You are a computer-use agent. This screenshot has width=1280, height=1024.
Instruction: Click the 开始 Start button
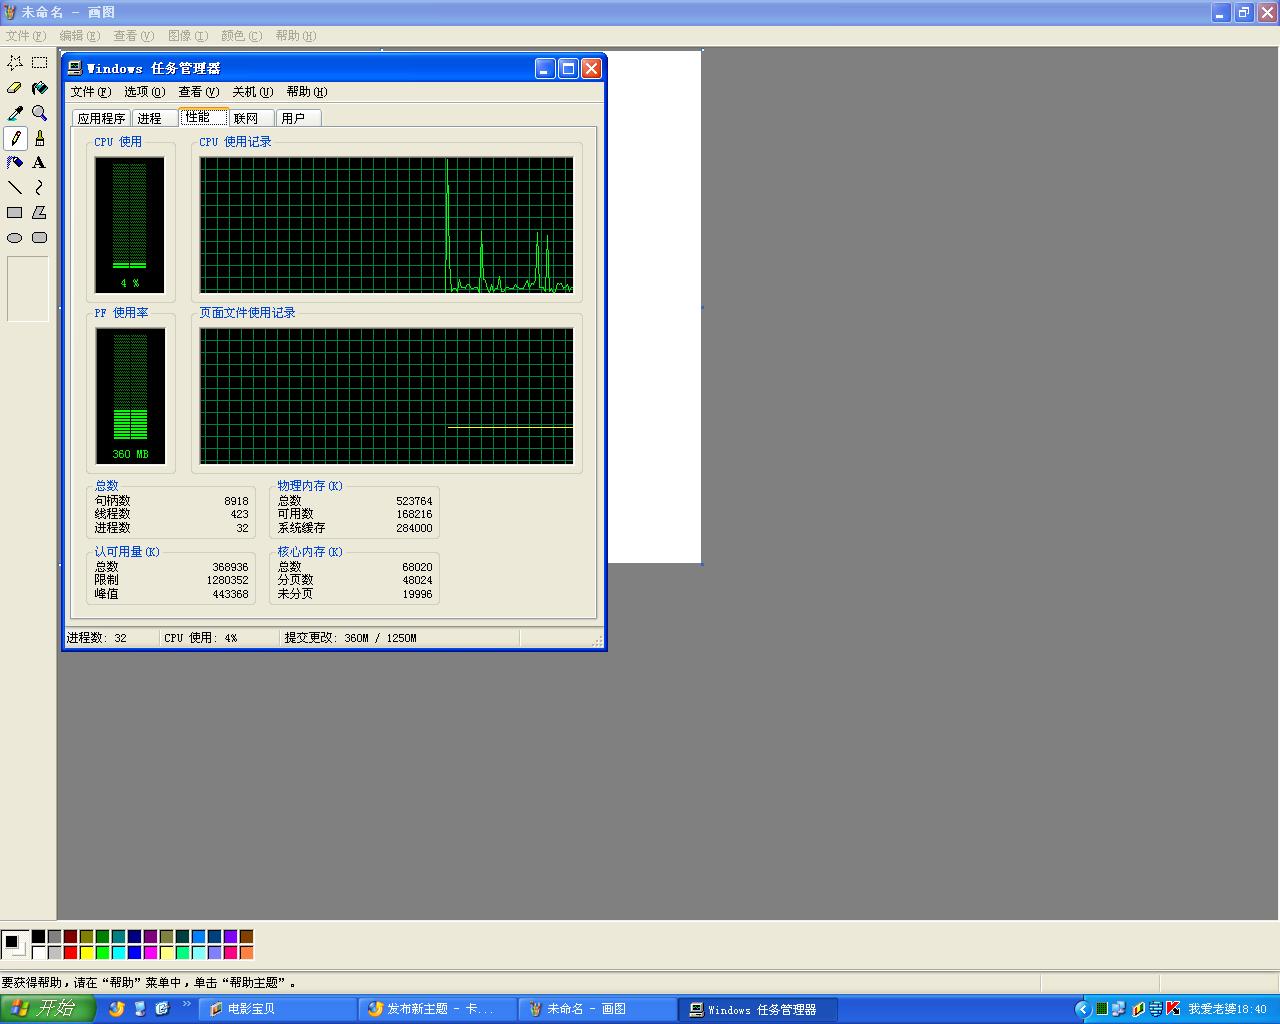click(48, 1009)
